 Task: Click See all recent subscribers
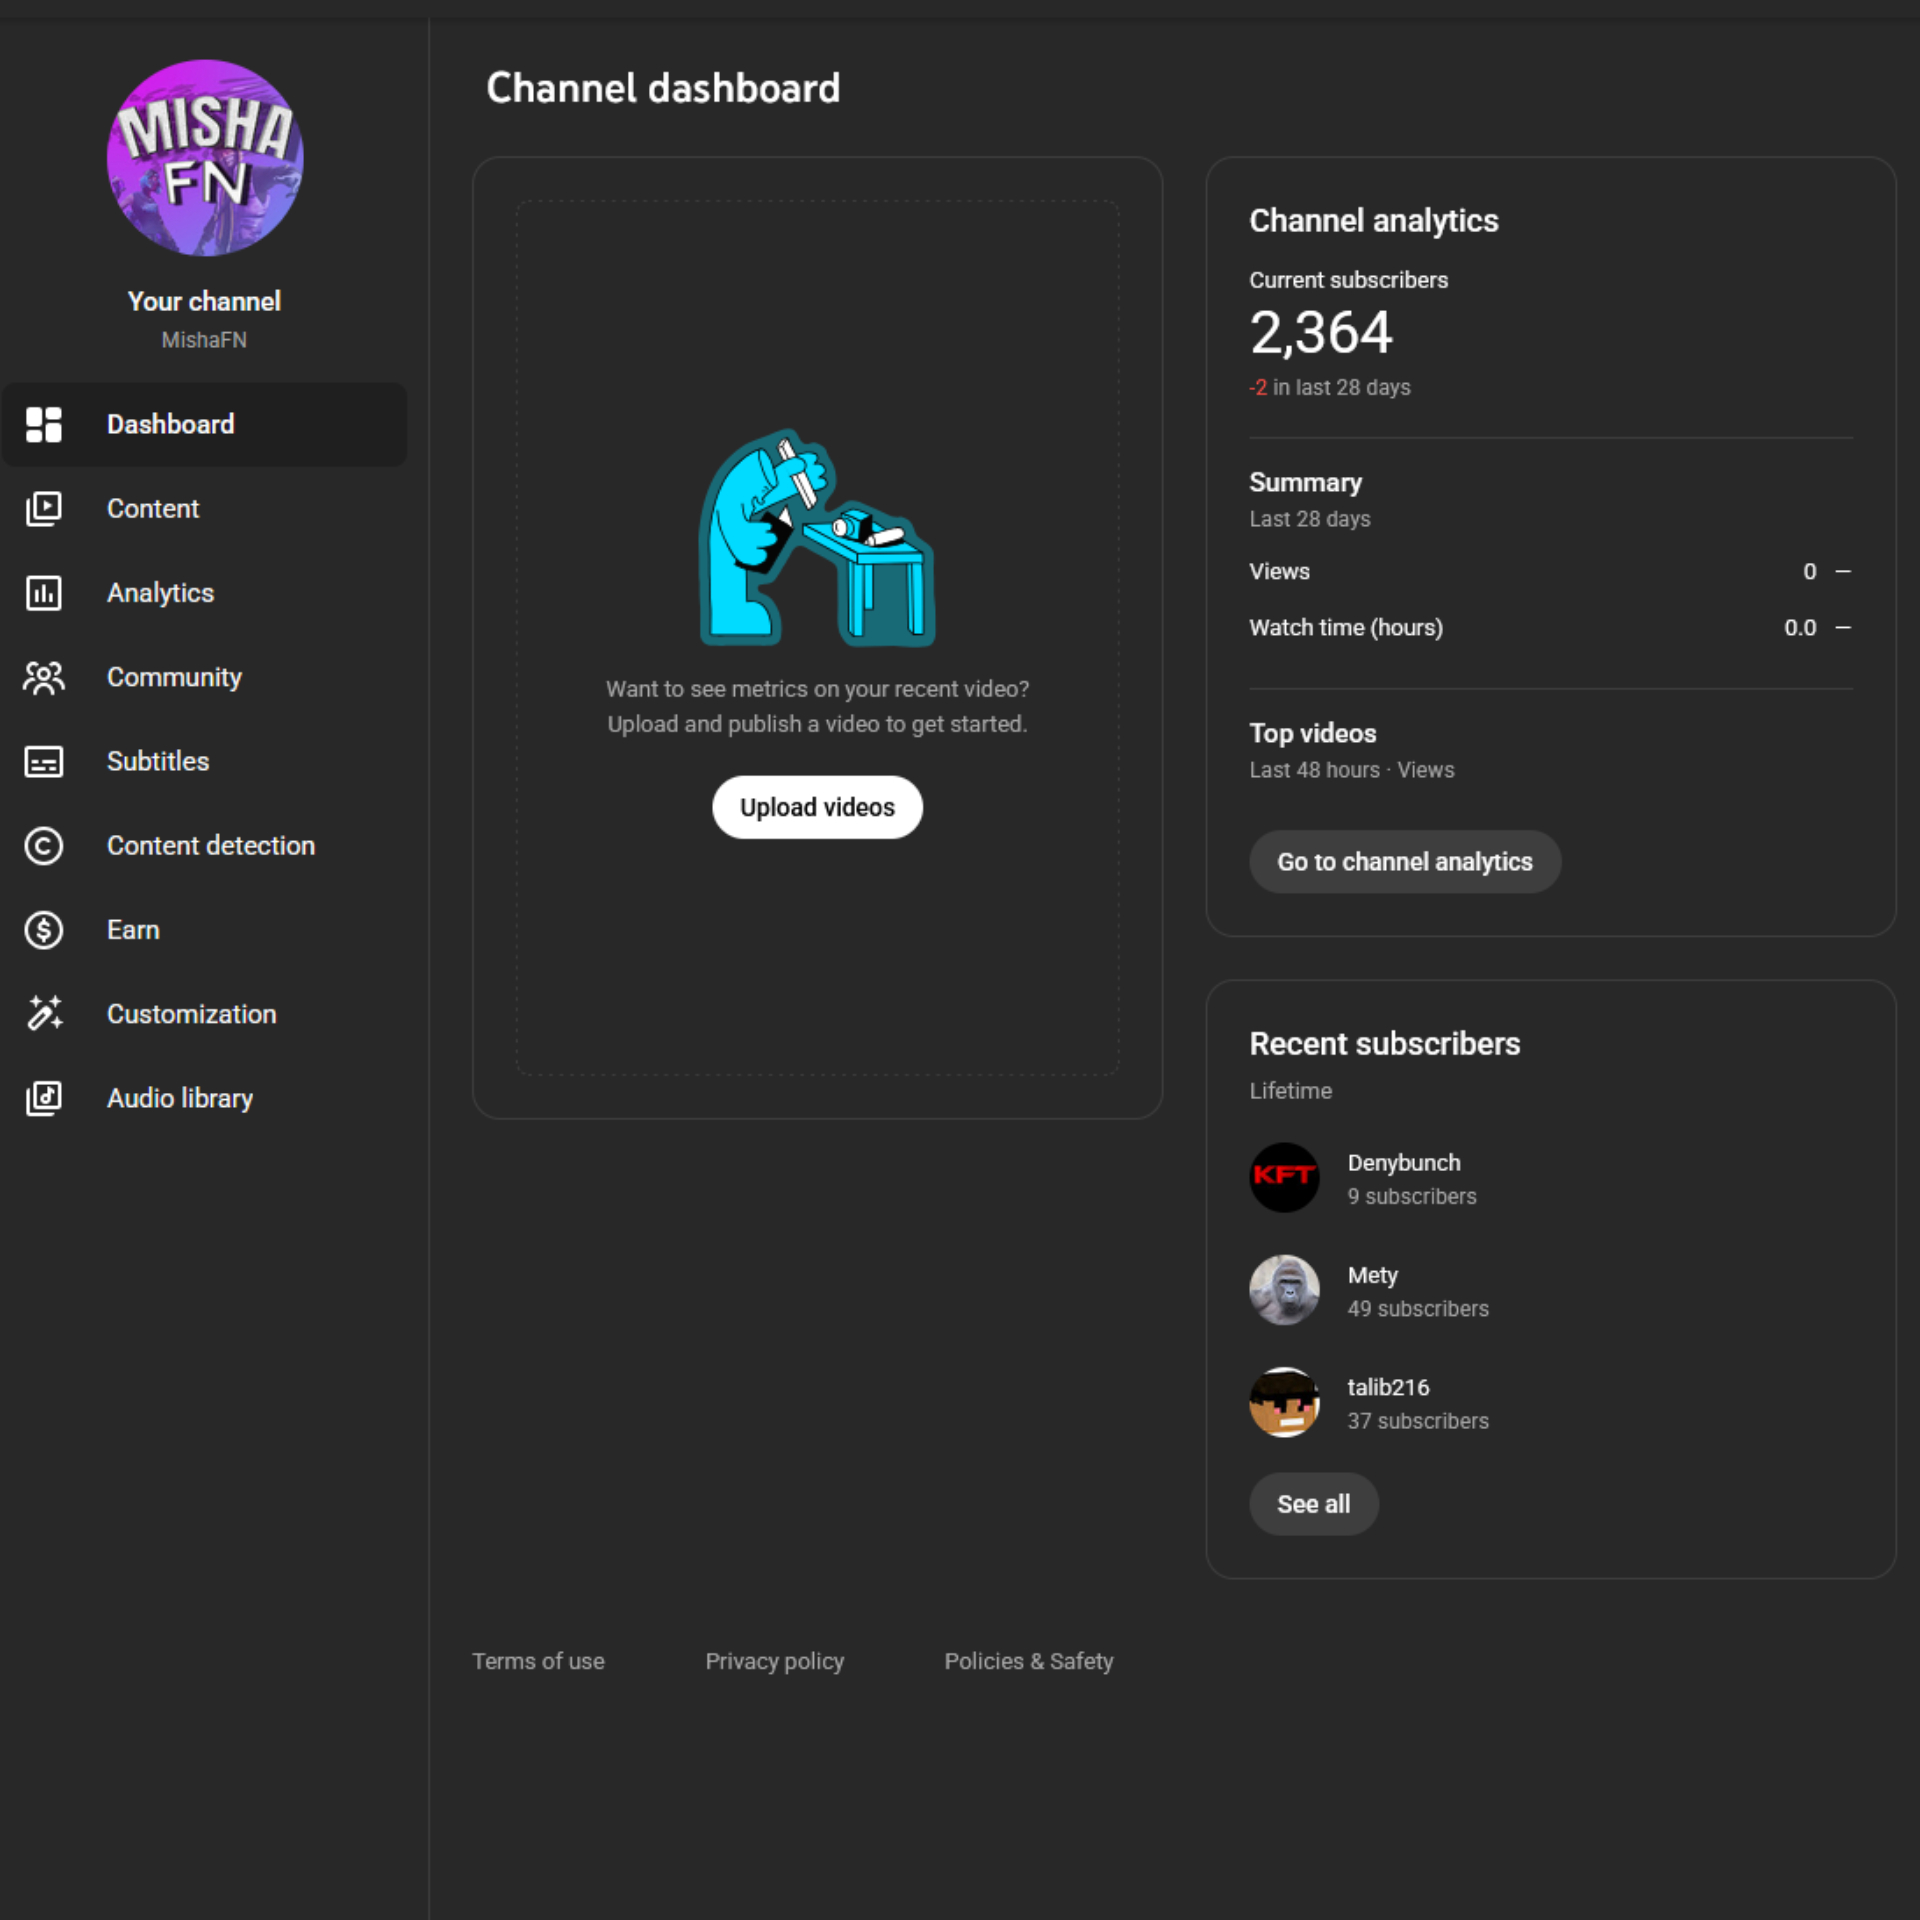tap(1313, 1504)
